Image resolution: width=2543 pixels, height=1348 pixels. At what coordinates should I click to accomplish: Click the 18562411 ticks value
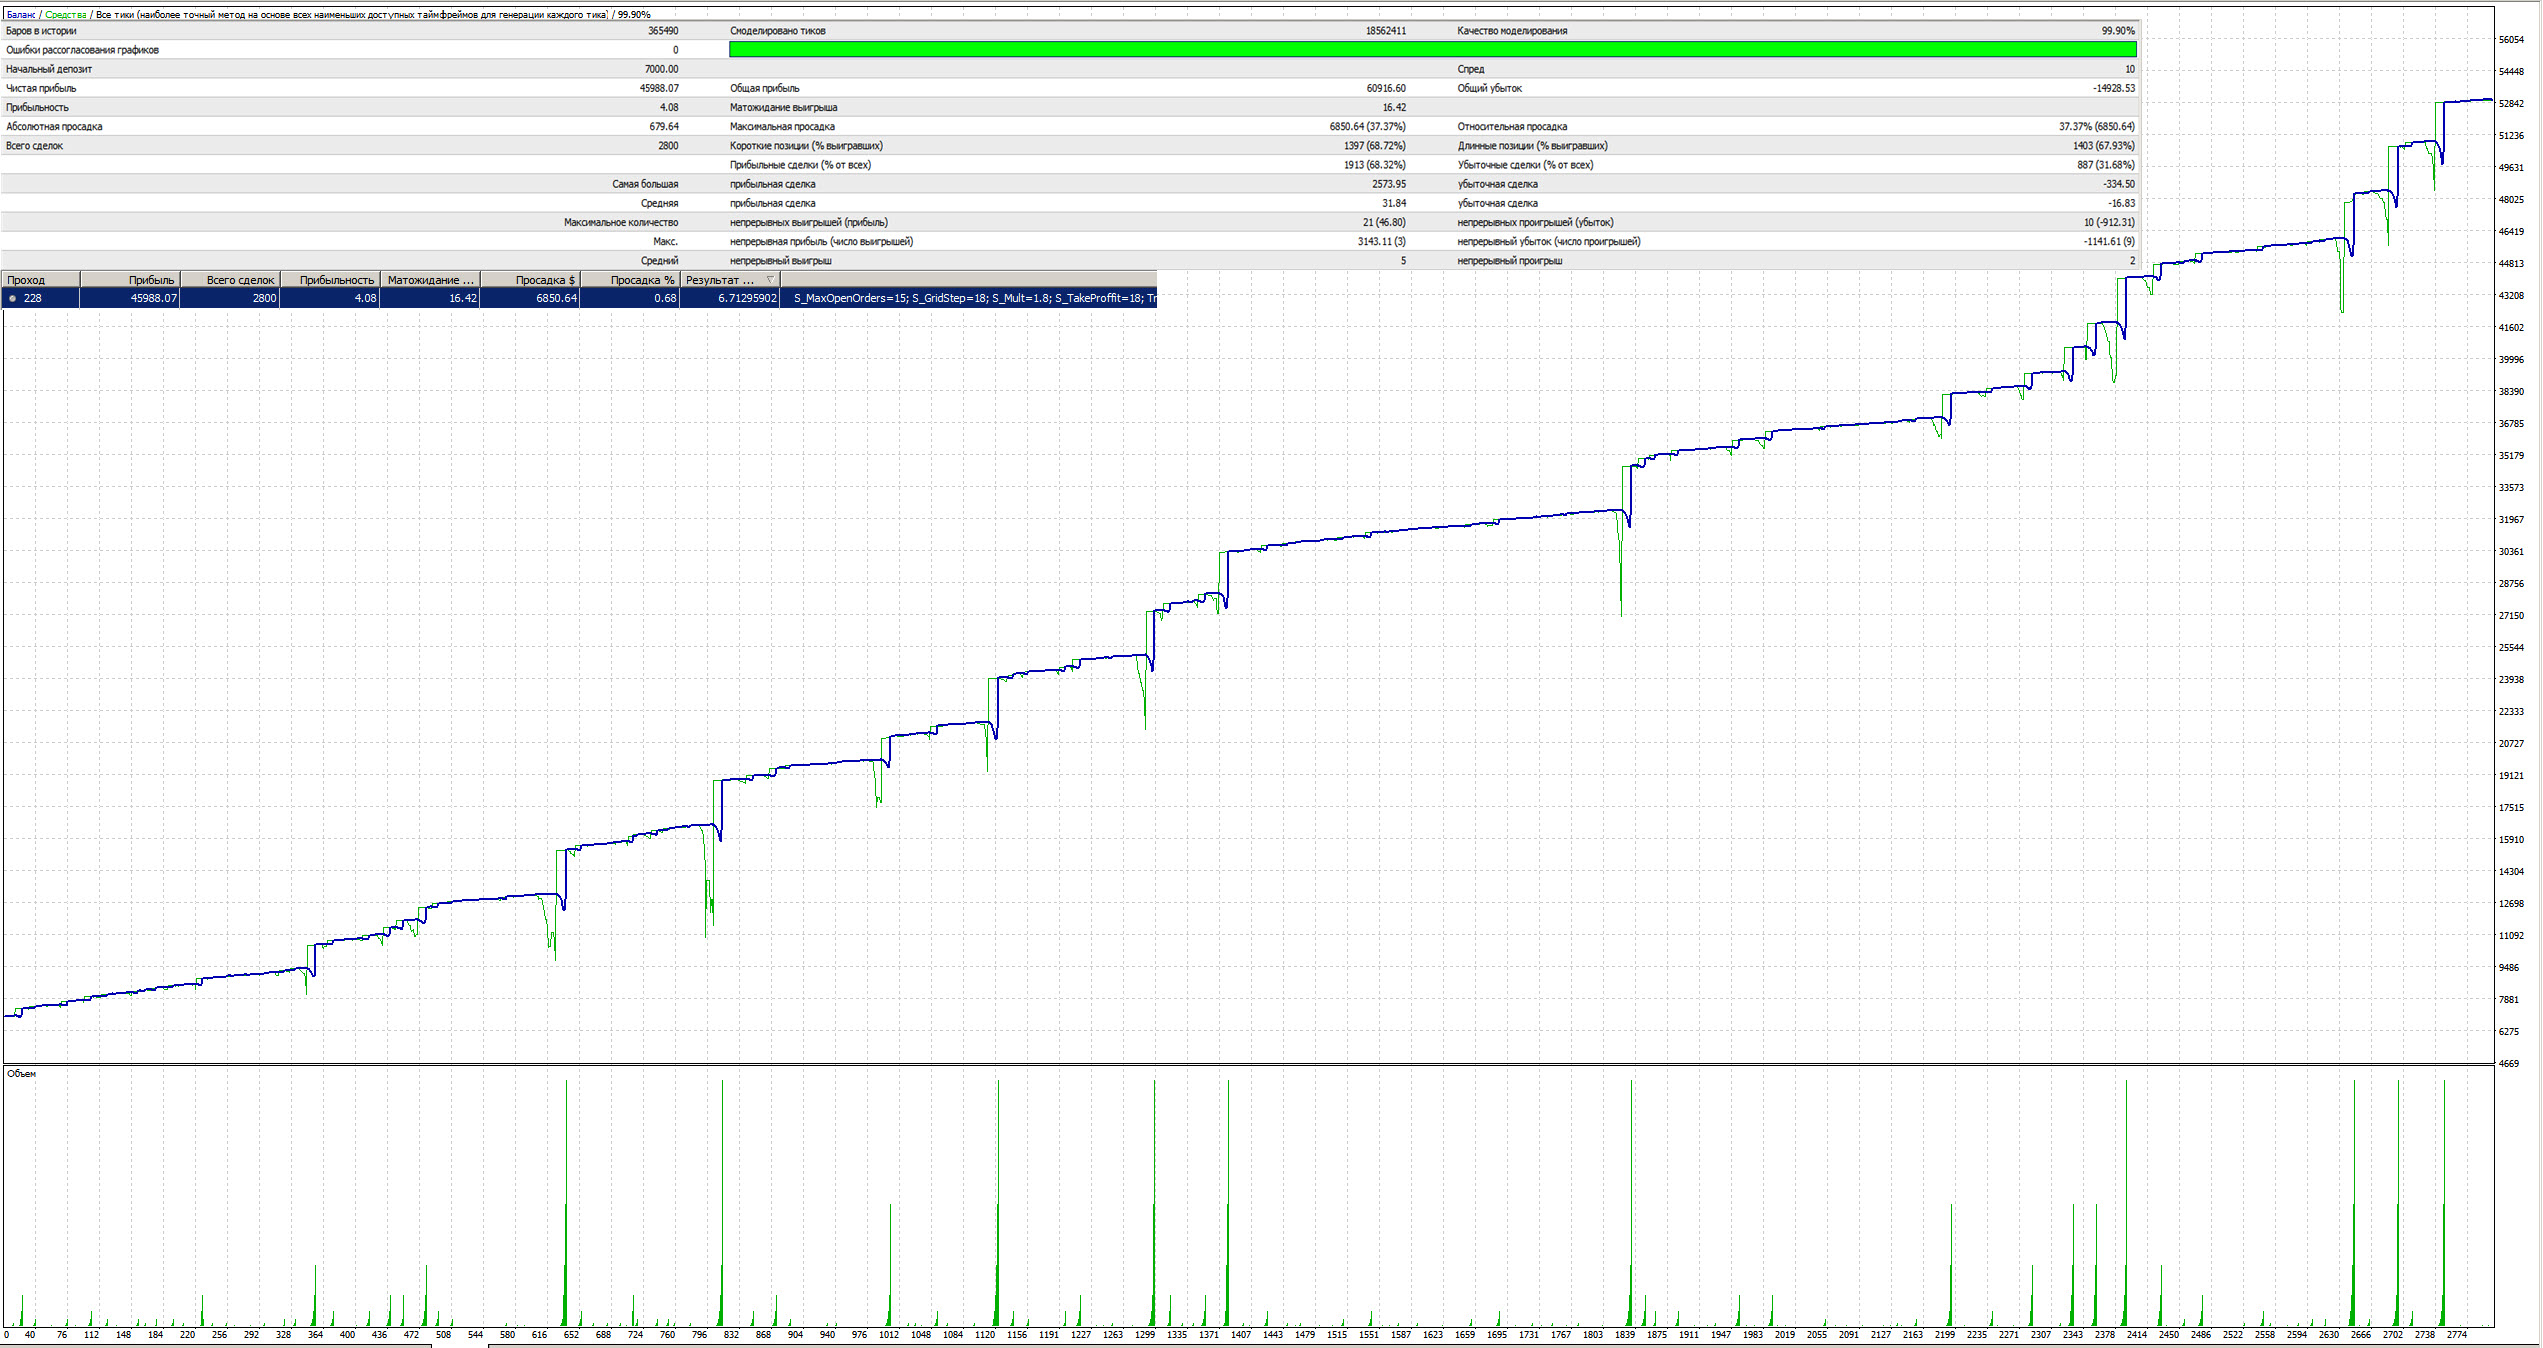(x=1386, y=31)
